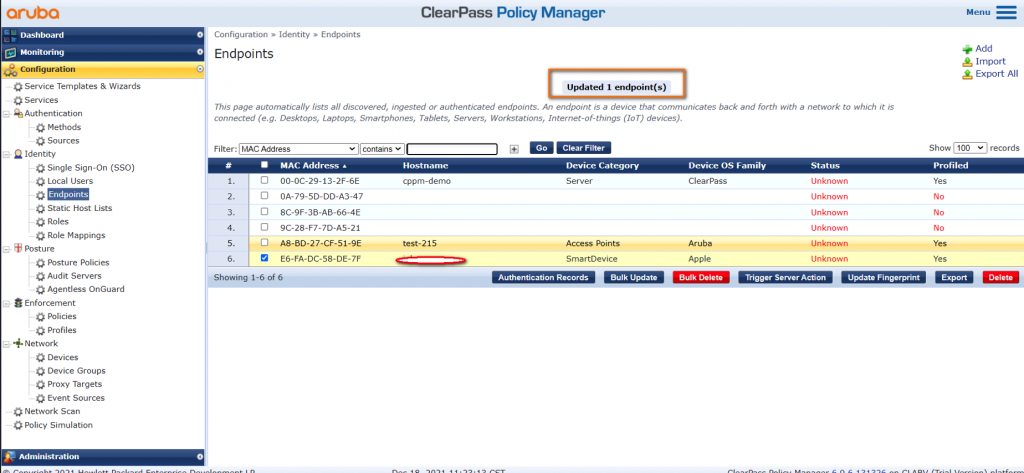Click the Identity user icon in tree
The width and height of the screenshot is (1024, 473).
[18, 154]
